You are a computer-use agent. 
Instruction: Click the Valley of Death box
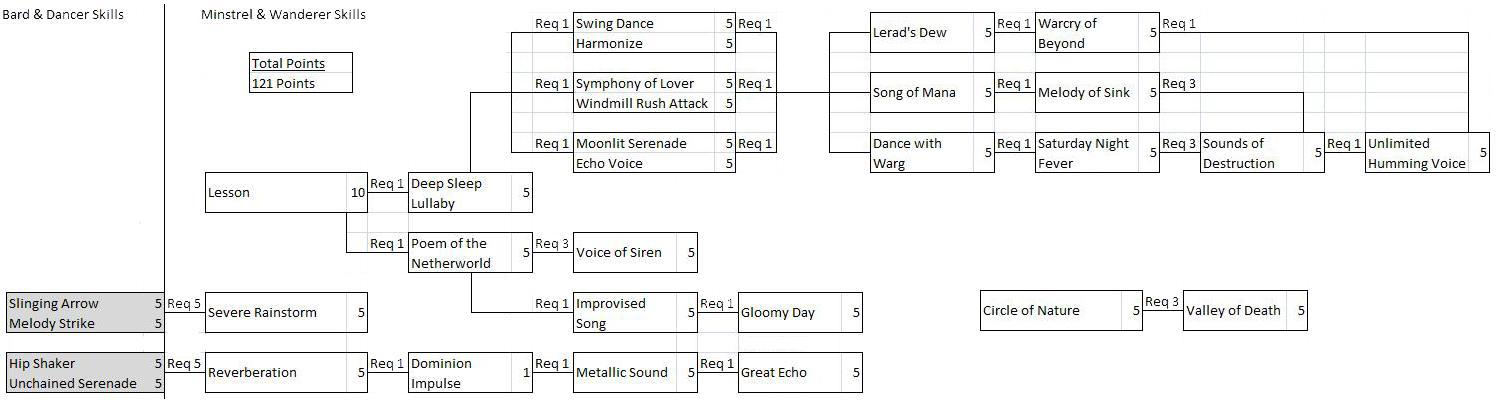pyautogui.click(x=1245, y=310)
